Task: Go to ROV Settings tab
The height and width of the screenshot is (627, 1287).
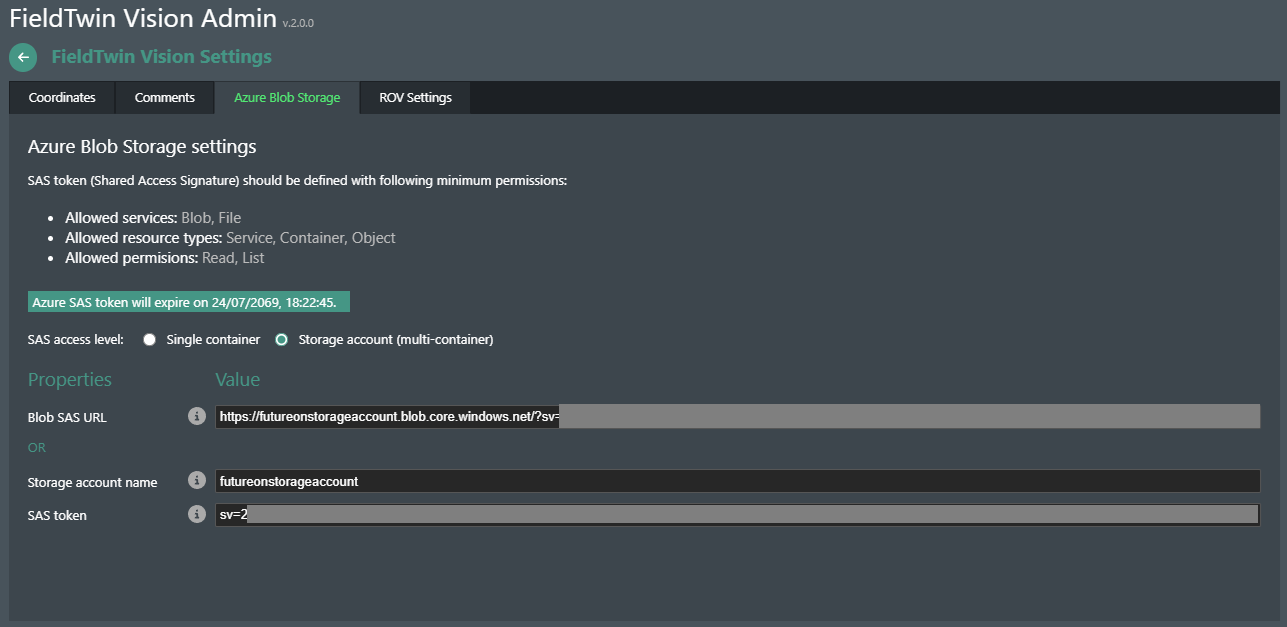Action: click(415, 98)
